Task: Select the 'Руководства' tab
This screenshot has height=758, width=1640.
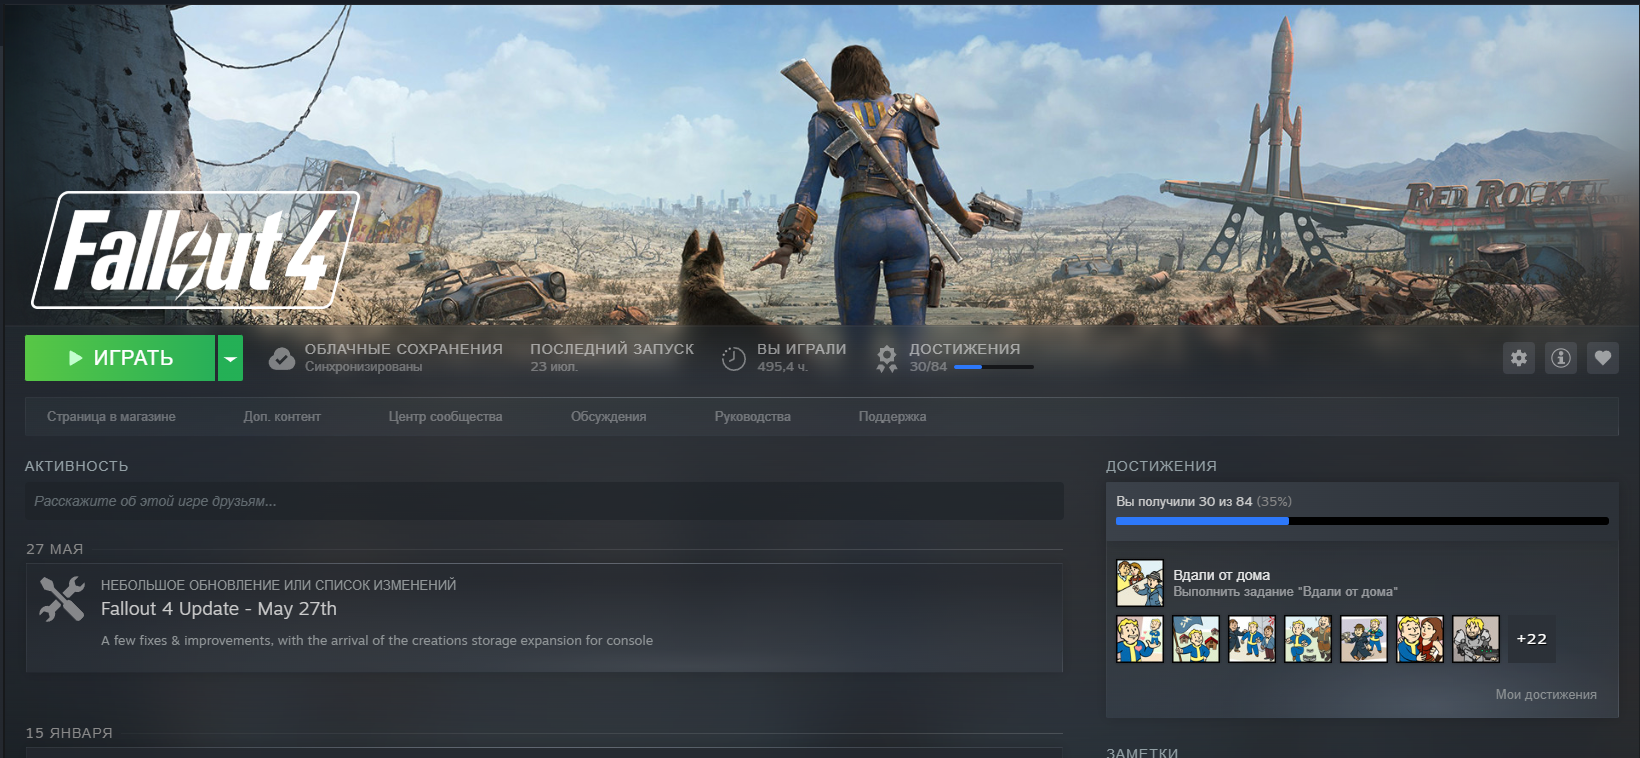Action: 753,417
